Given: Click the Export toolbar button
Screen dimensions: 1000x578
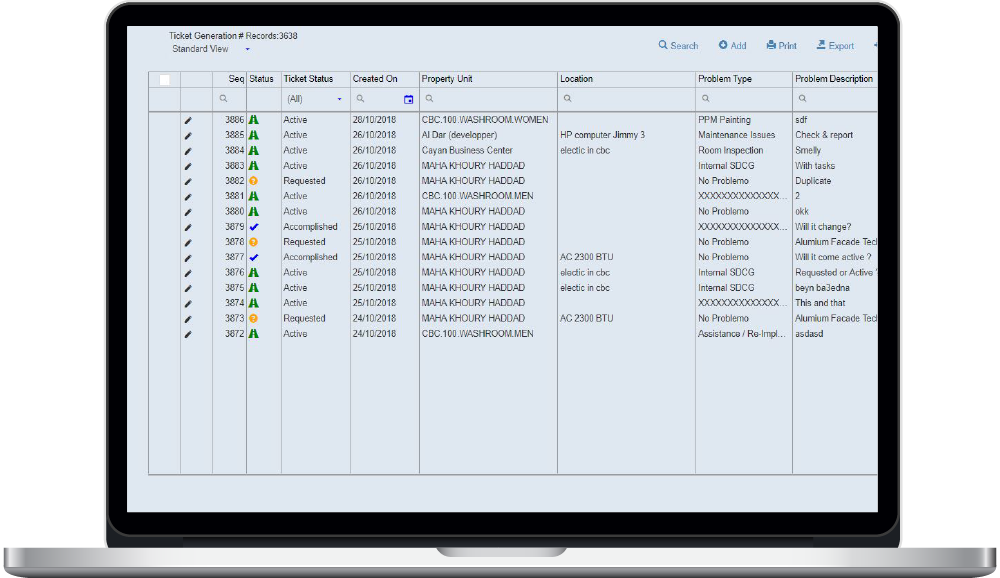Looking at the screenshot, I should point(835,46).
